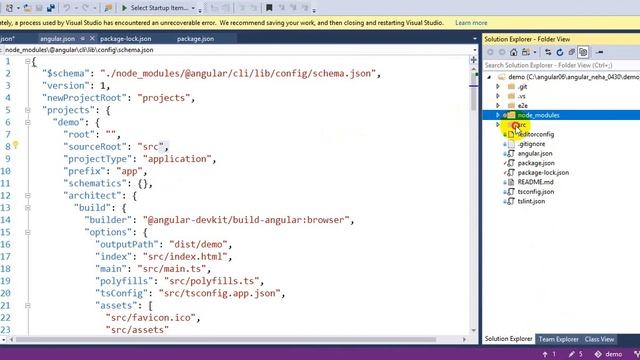Collapse the "assets" outline on line 21

pyautogui.click(x=27, y=305)
